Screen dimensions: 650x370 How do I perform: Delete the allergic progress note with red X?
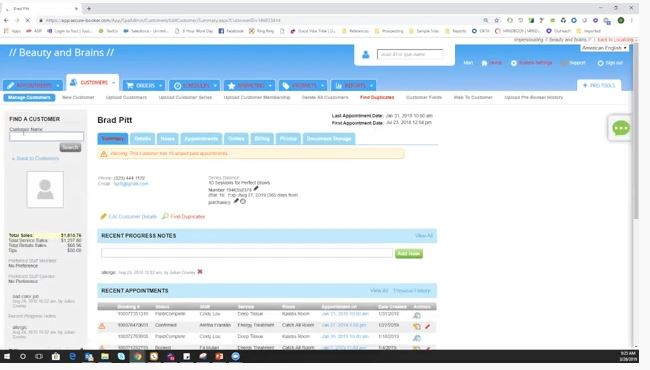(200, 272)
